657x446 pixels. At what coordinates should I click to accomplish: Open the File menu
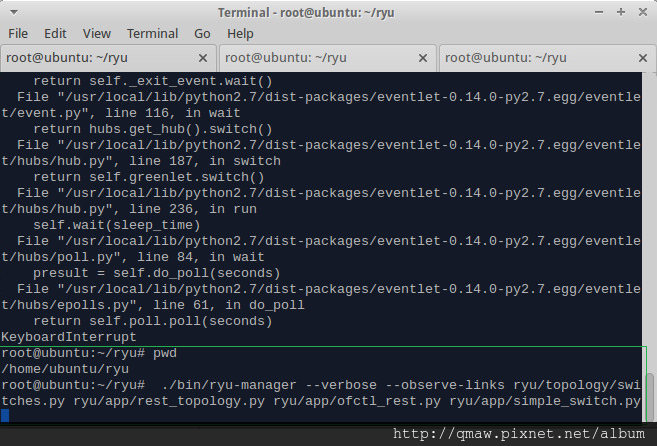pos(18,33)
